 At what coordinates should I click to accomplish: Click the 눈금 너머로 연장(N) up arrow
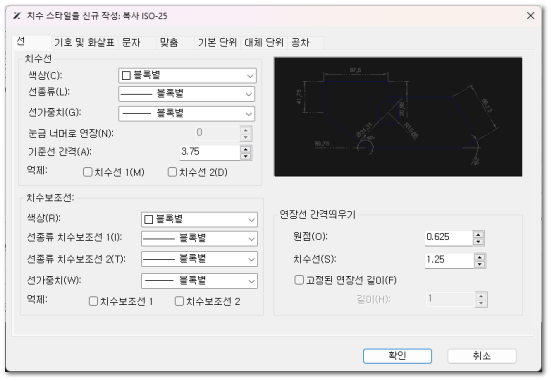[246, 130]
